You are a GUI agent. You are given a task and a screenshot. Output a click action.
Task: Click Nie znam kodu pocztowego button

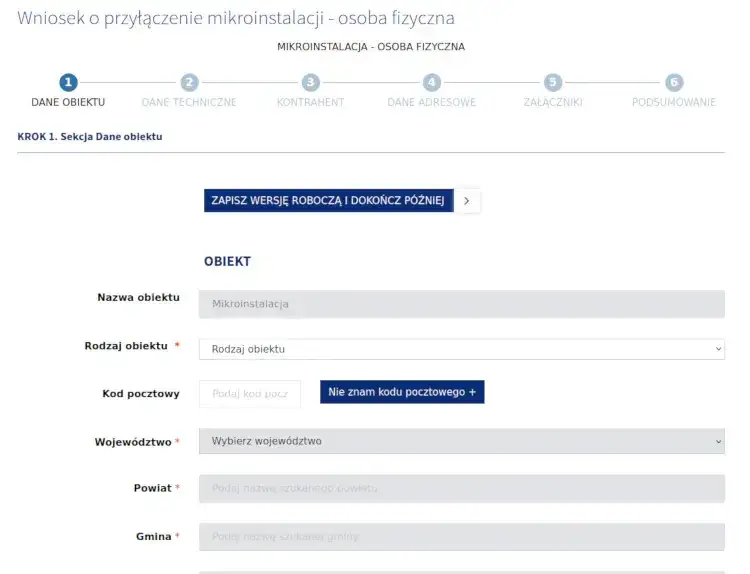pos(402,392)
